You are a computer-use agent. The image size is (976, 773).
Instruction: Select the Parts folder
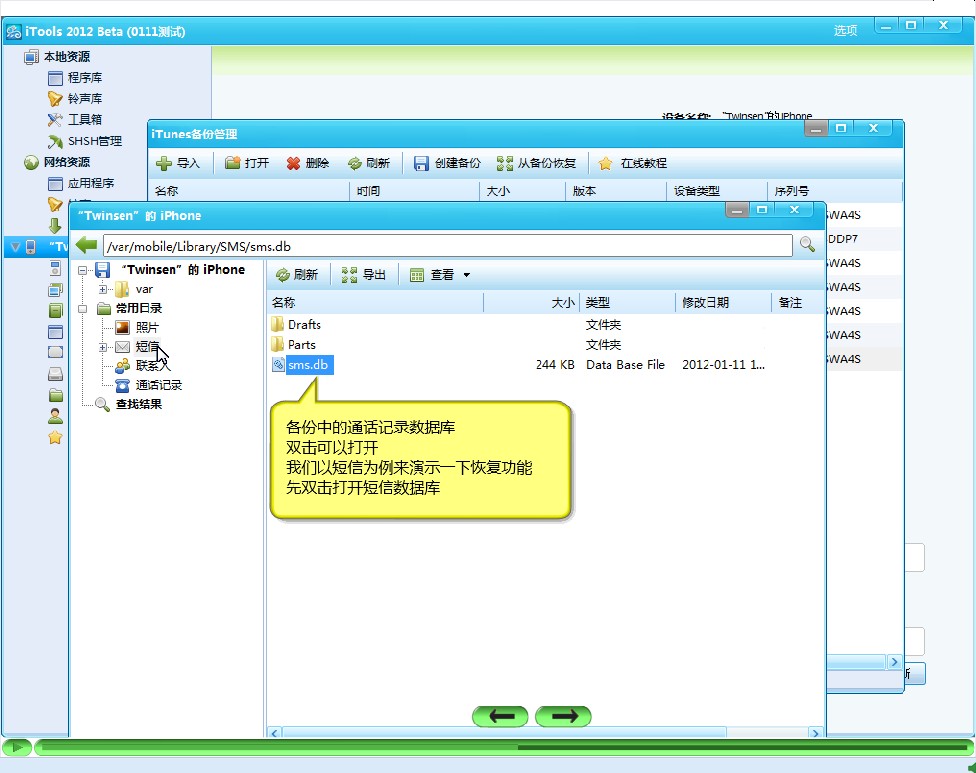(x=294, y=344)
